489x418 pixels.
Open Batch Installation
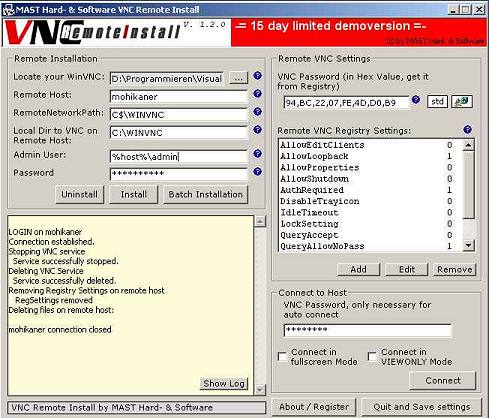pos(206,195)
